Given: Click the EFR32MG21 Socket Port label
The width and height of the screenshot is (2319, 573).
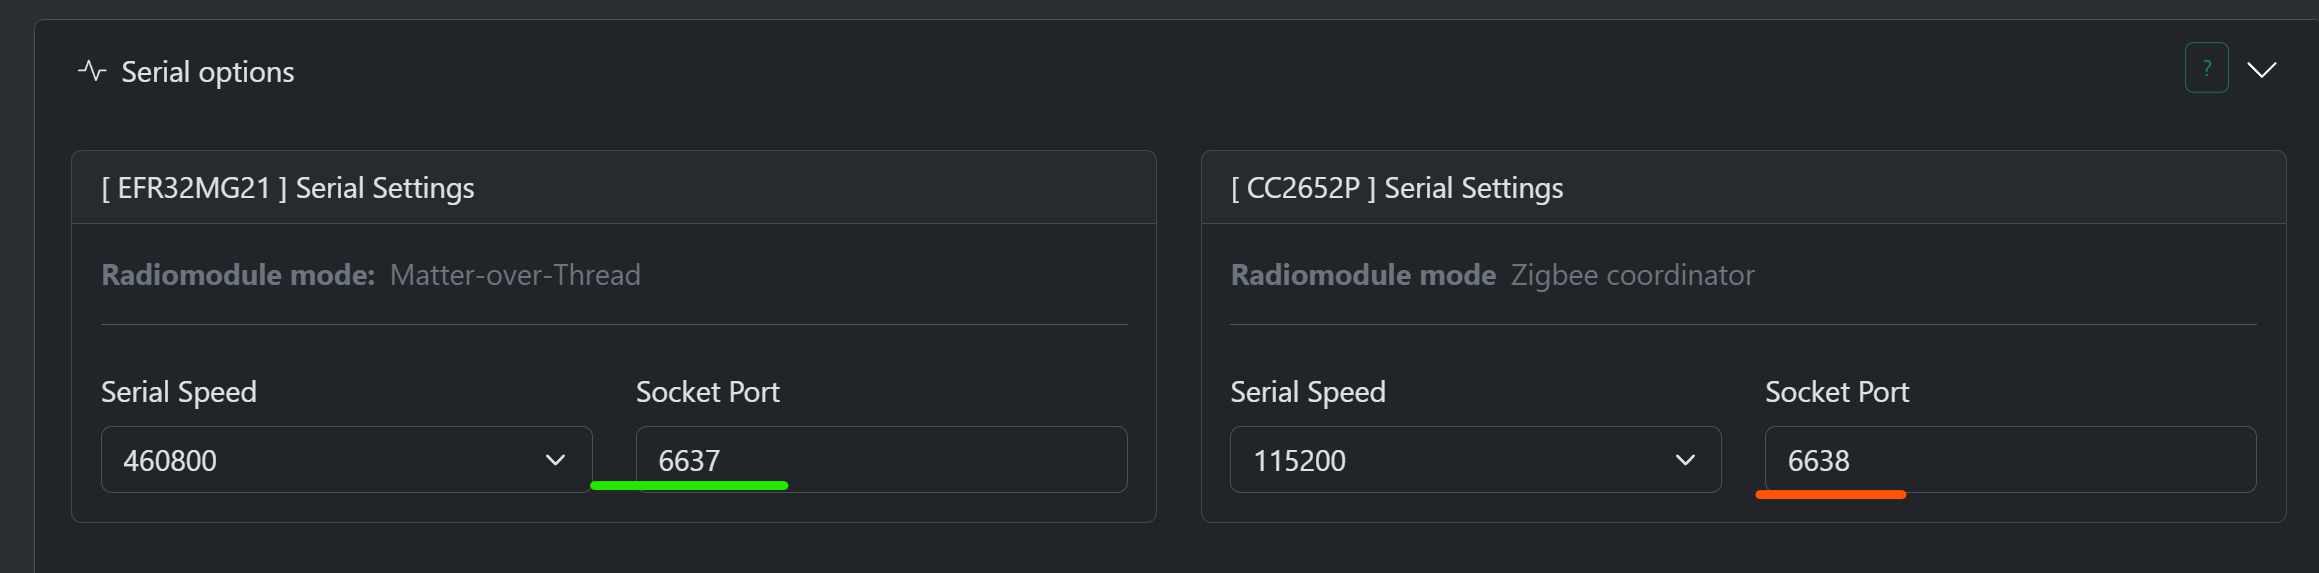Looking at the screenshot, I should click(708, 392).
